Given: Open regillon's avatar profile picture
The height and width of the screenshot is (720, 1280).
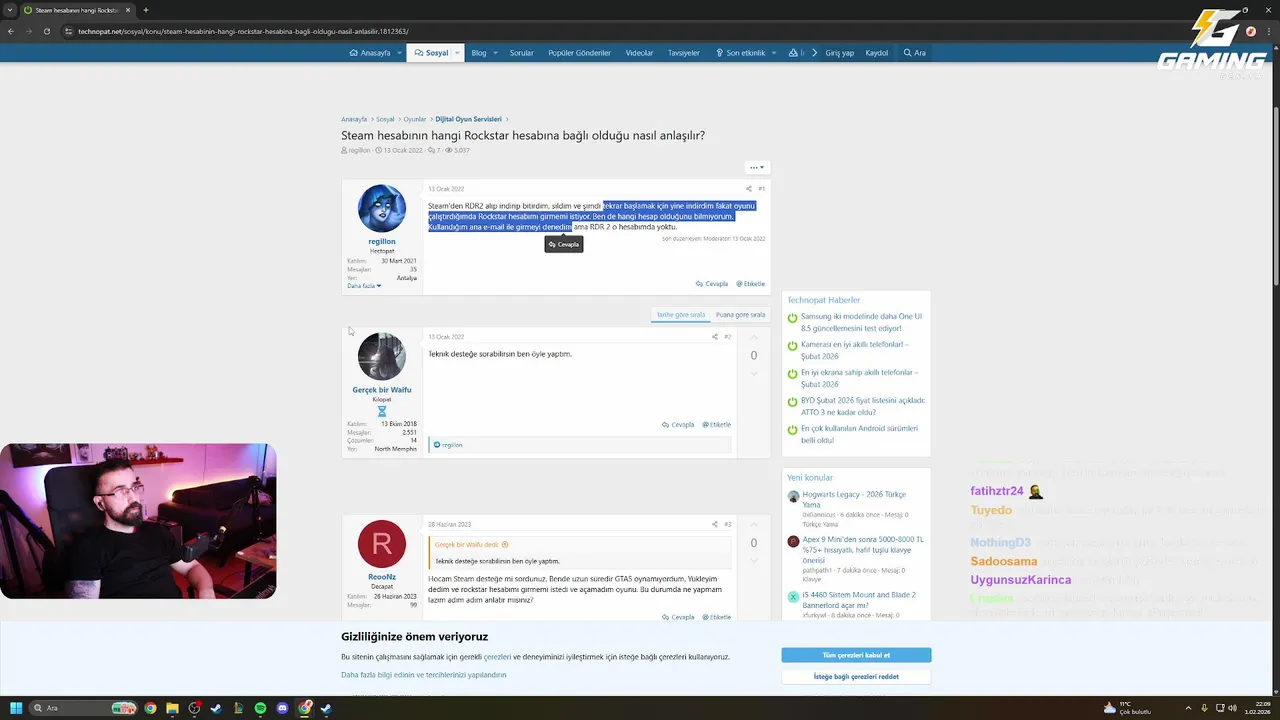Looking at the screenshot, I should point(382,209).
